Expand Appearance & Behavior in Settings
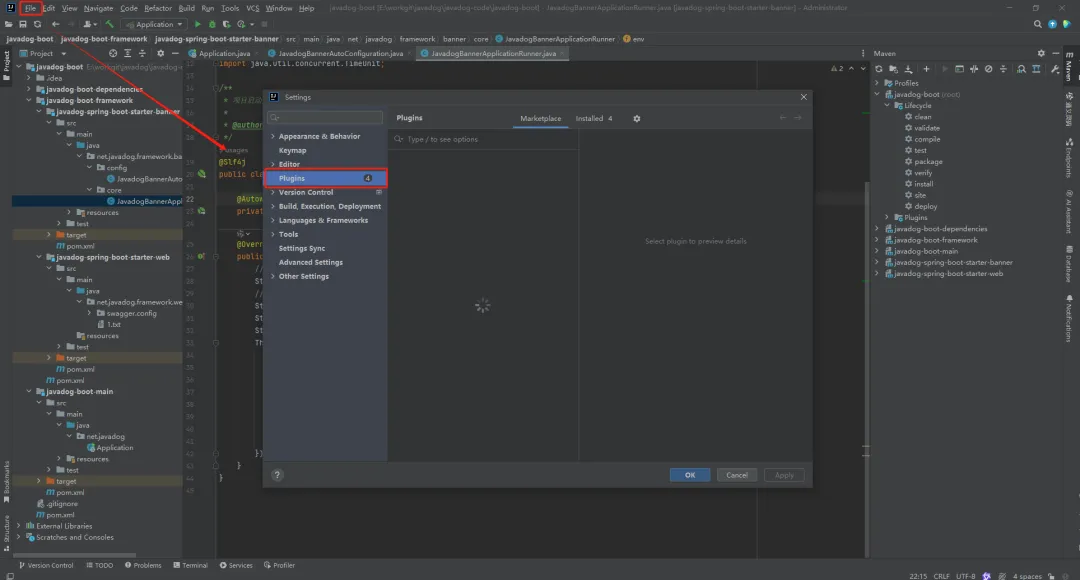 [273, 136]
